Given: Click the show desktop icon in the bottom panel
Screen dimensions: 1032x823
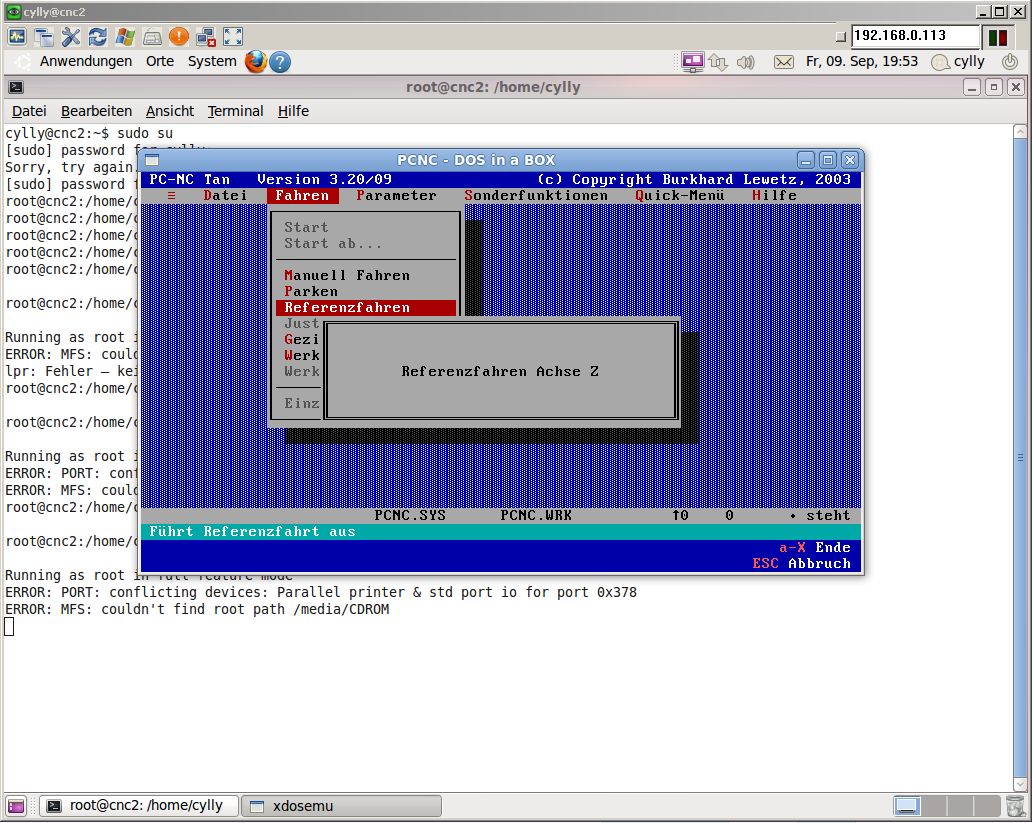Looking at the screenshot, I should 16,806.
